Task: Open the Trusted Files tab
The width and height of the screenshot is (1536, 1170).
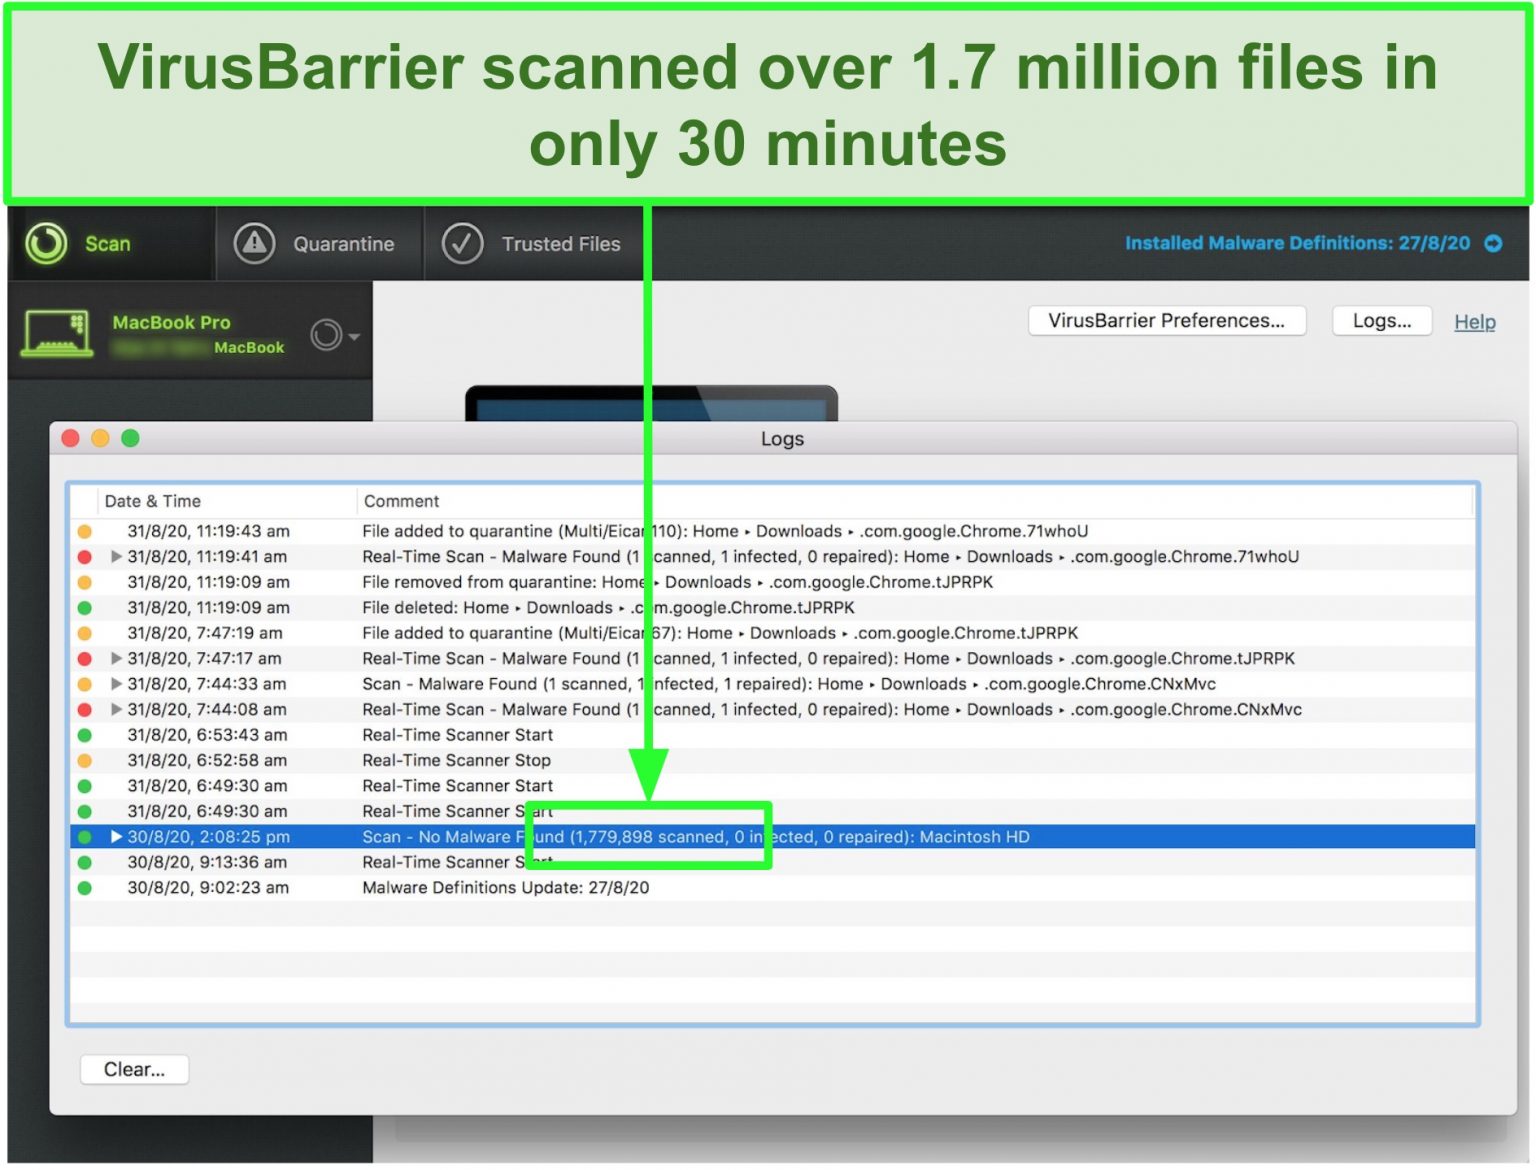Action: [x=535, y=244]
